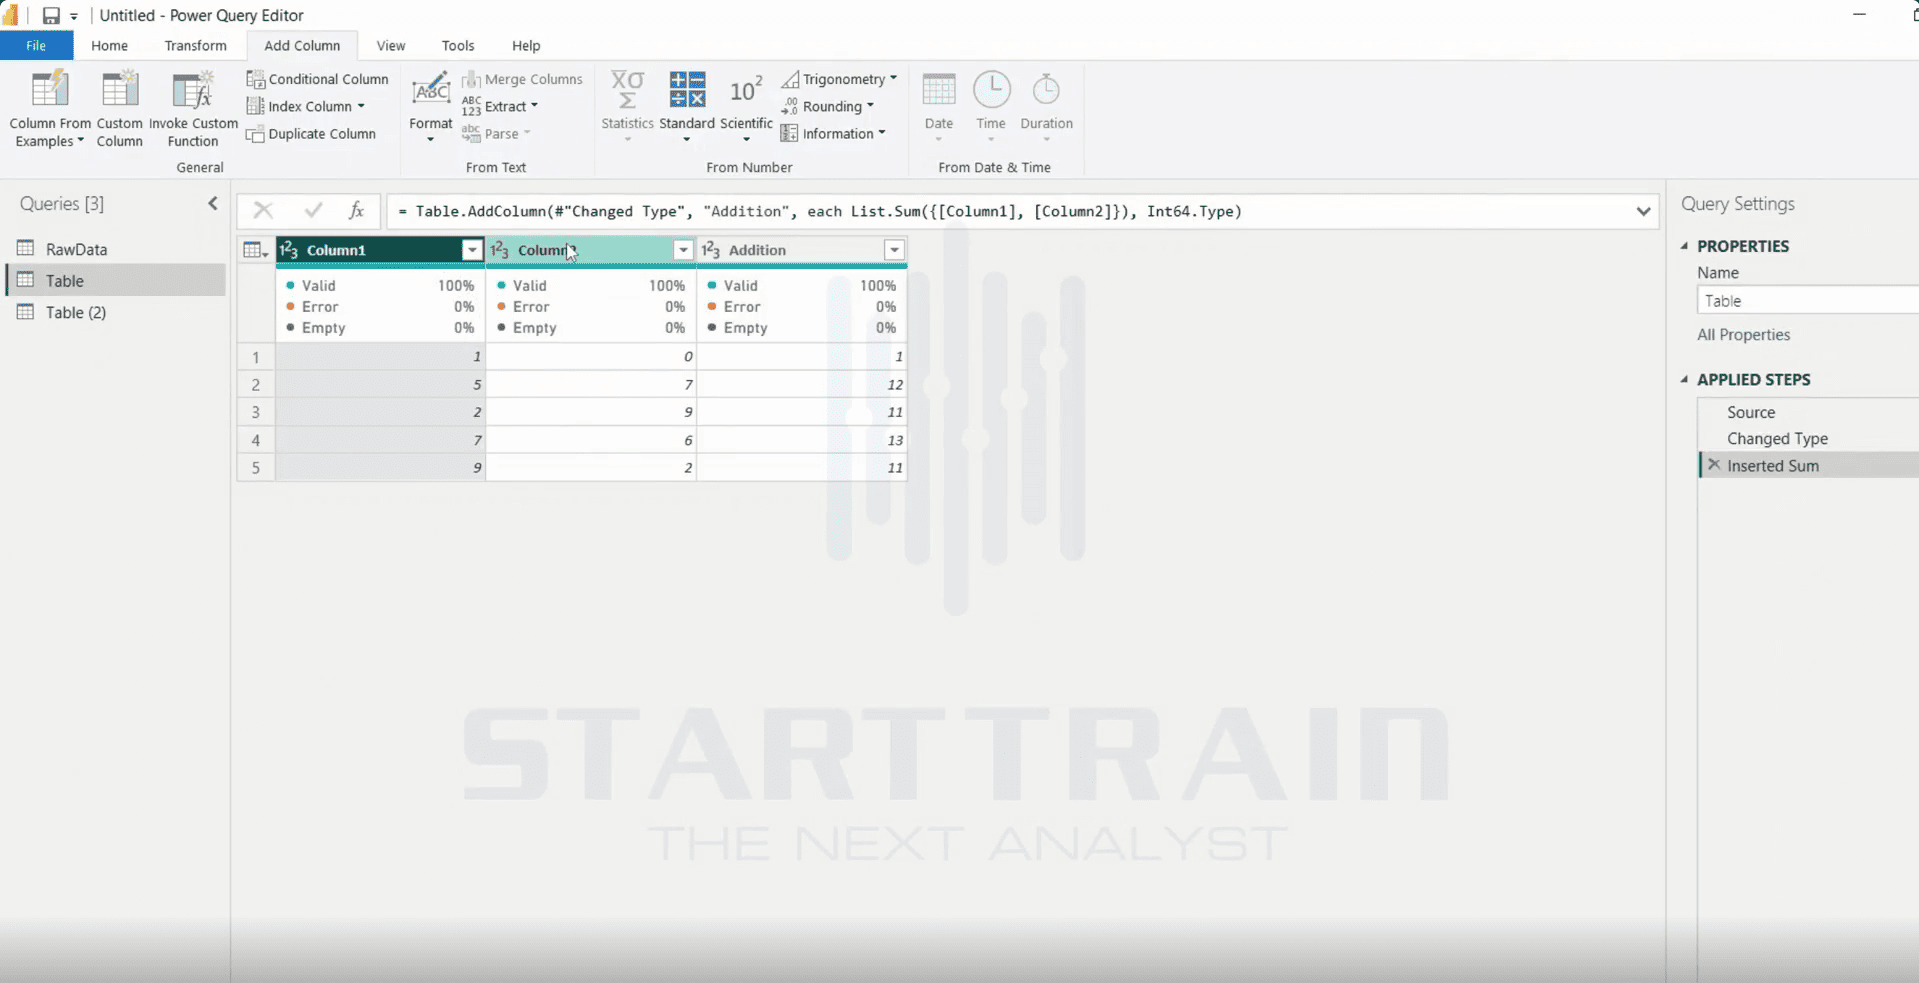Open Addition column filter dropdown
Viewport: 1919px width, 983px height.
click(x=894, y=250)
